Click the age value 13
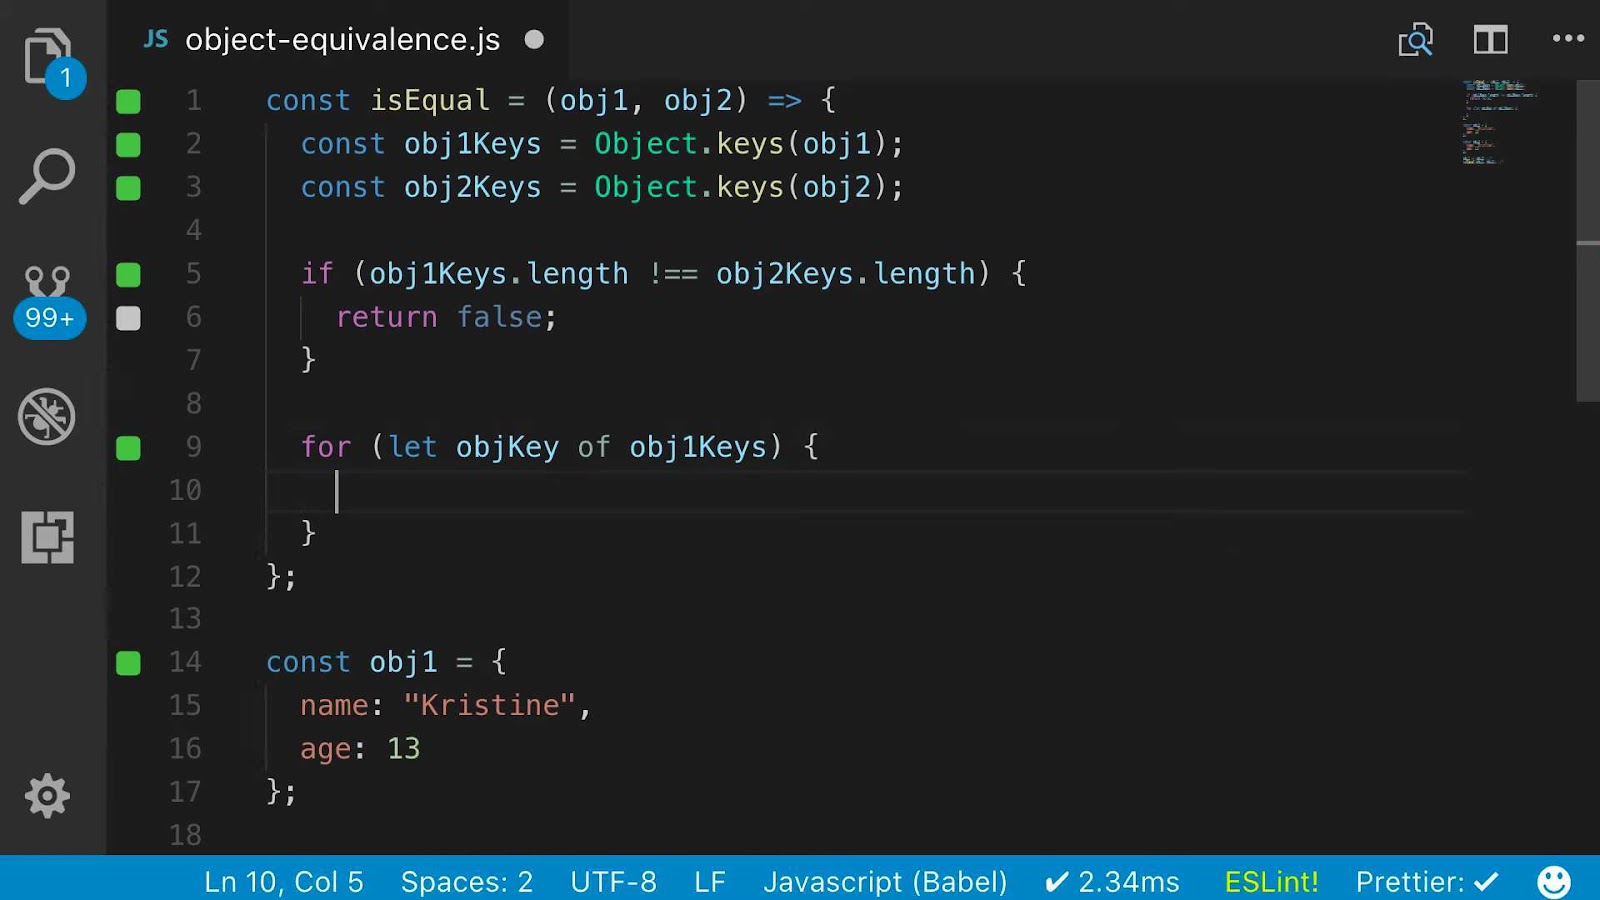The image size is (1600, 900). coord(404,748)
